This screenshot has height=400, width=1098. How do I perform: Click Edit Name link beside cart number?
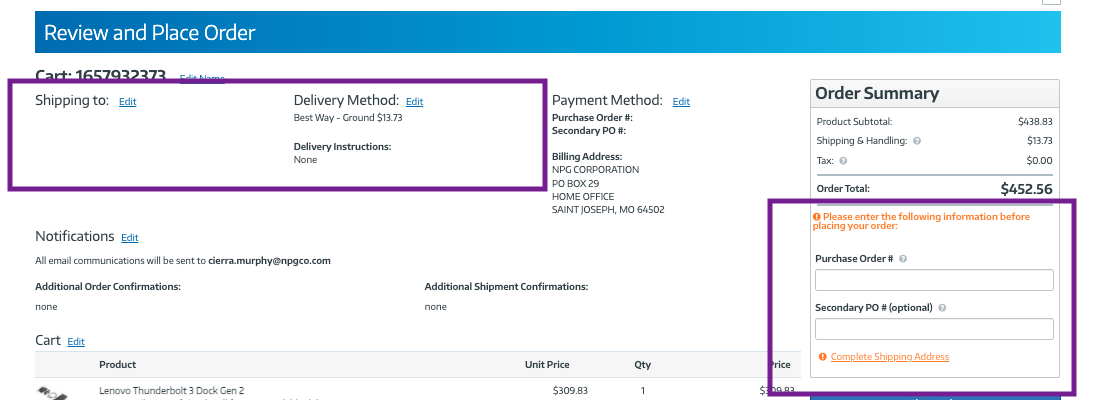click(x=202, y=78)
